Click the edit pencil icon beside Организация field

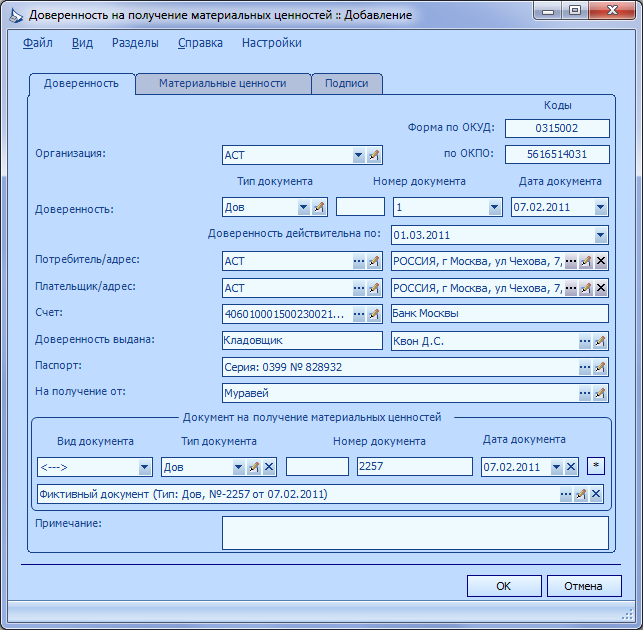coord(374,155)
